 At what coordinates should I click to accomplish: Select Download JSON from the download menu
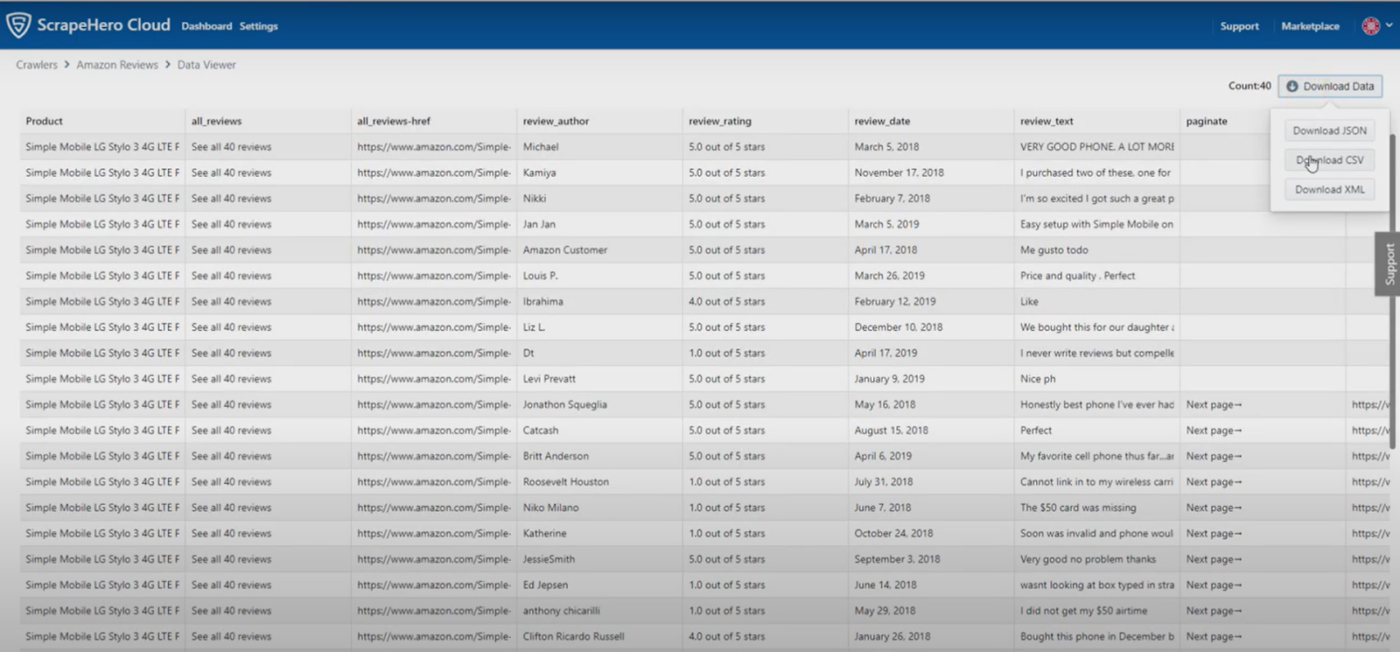(x=1329, y=130)
